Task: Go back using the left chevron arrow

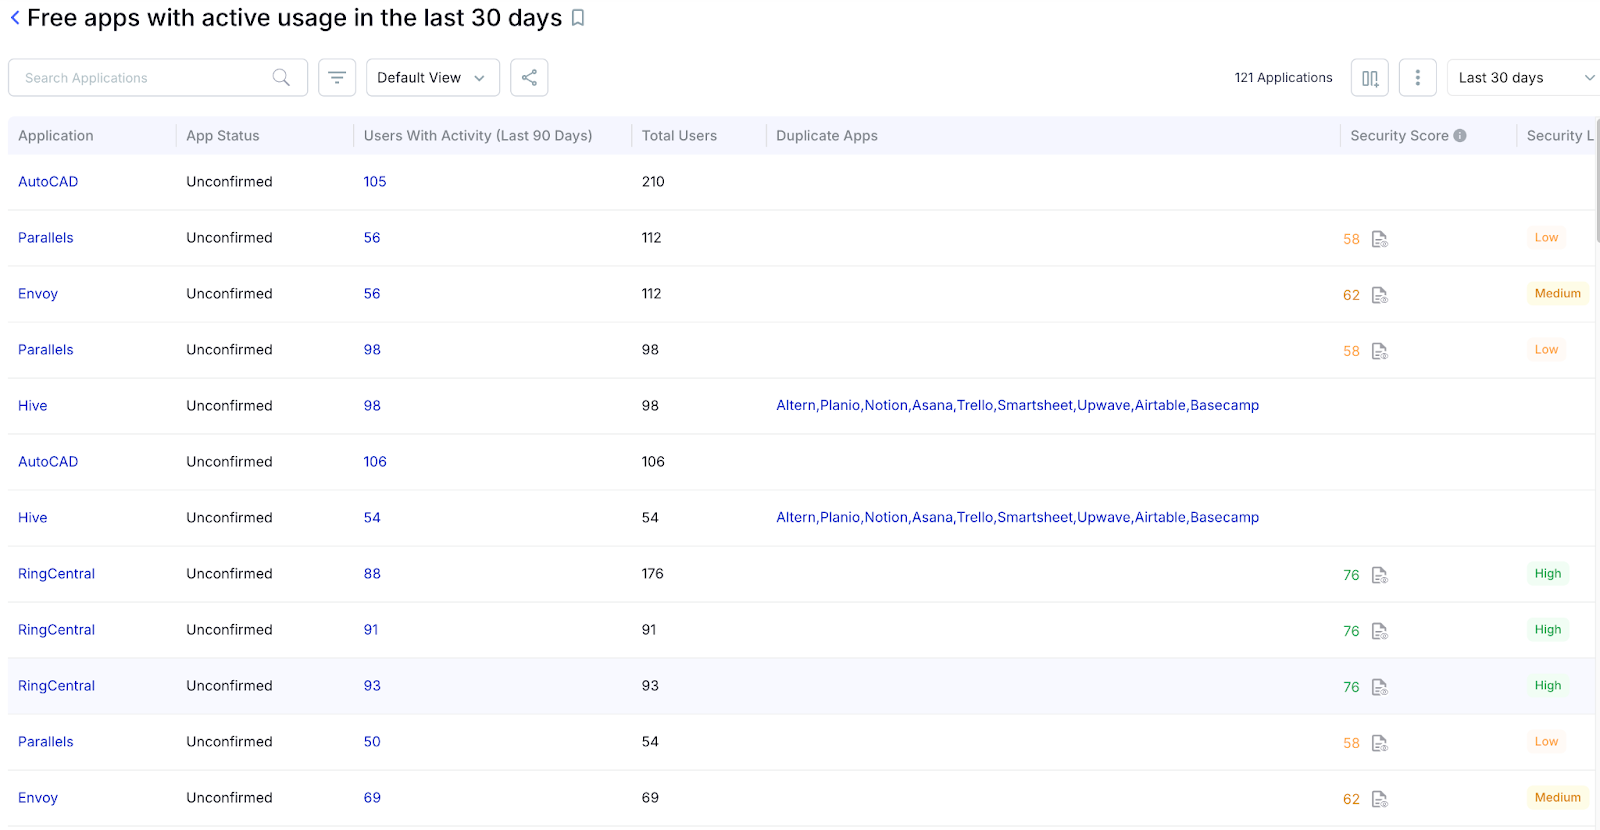Action: (15, 18)
